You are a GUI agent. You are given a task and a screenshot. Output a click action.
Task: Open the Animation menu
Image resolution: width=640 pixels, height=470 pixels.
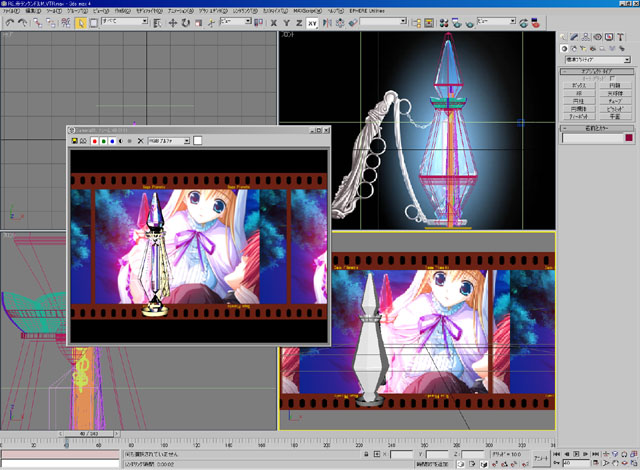180,11
